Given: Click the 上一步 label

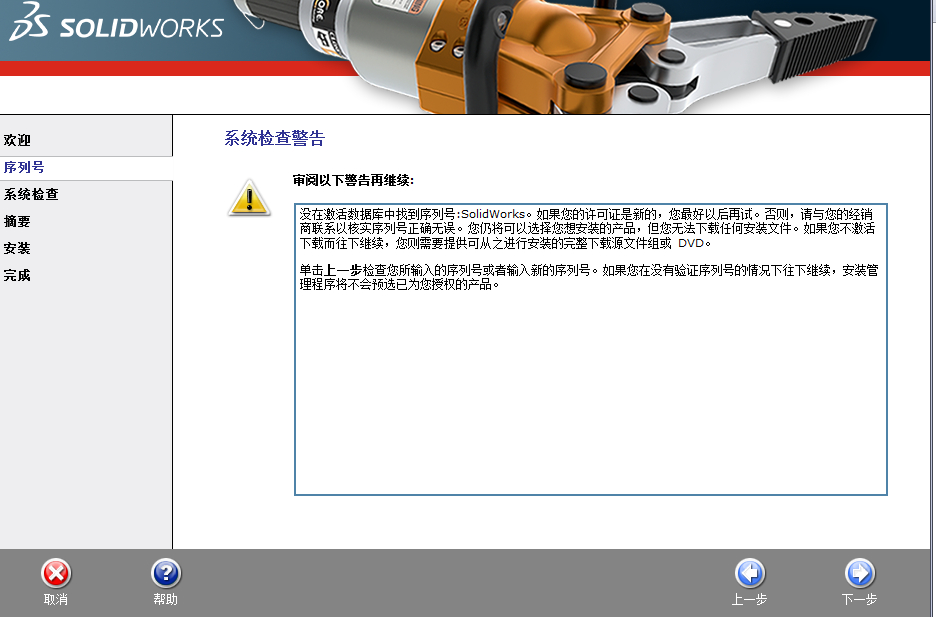Looking at the screenshot, I should [x=749, y=599].
